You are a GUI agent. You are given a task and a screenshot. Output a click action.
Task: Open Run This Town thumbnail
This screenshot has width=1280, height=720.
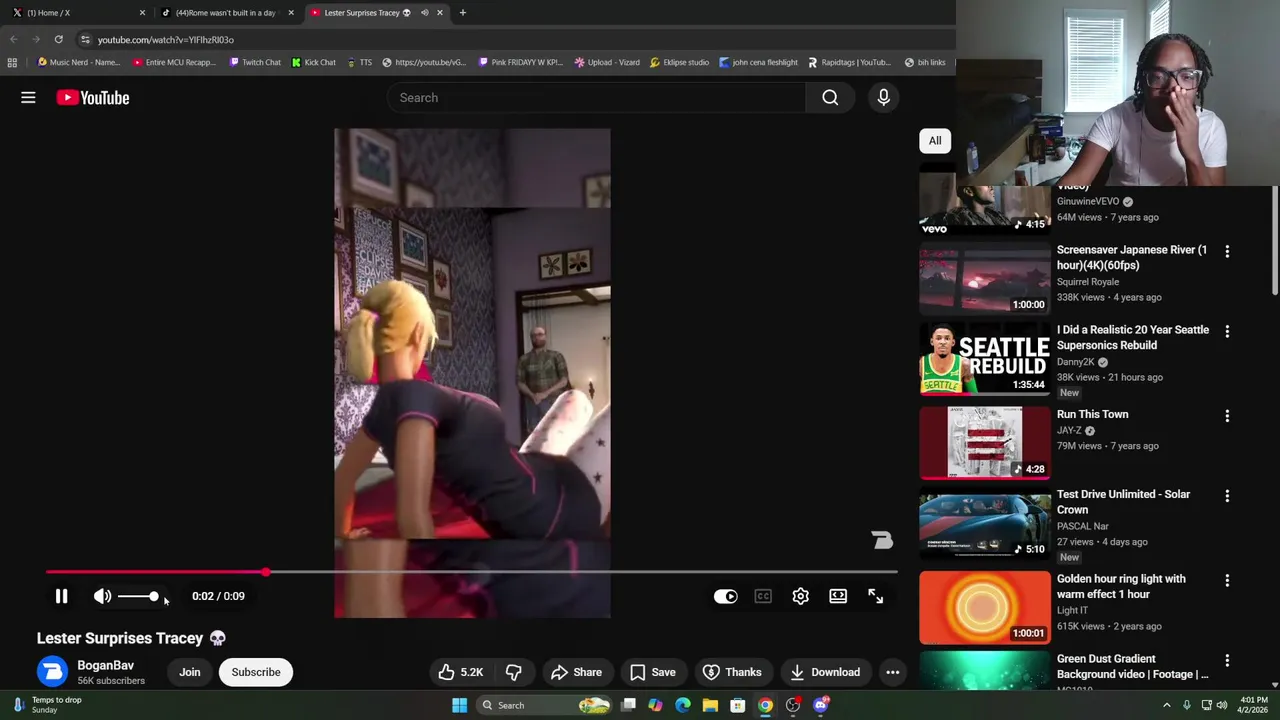[985, 443]
